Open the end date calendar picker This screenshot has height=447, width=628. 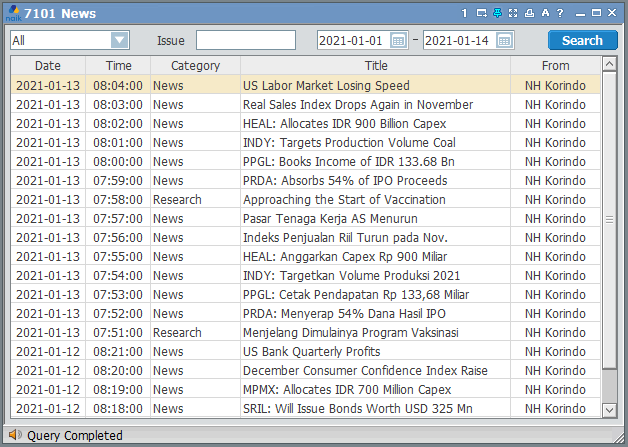pos(504,40)
